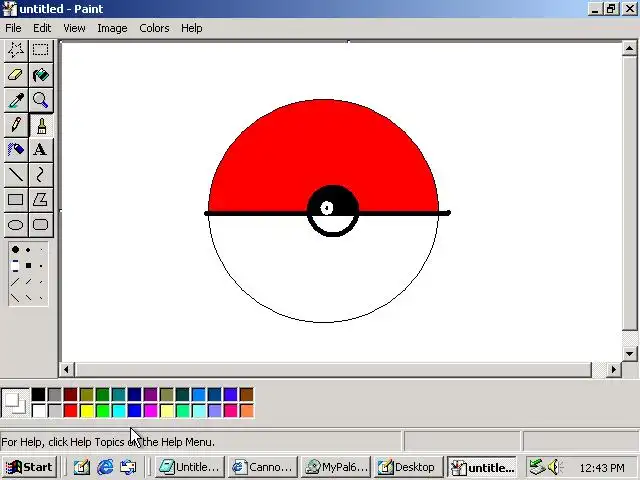Screen dimensions: 640x480
Task: Select the Brush tool
Action: [x=40, y=125]
